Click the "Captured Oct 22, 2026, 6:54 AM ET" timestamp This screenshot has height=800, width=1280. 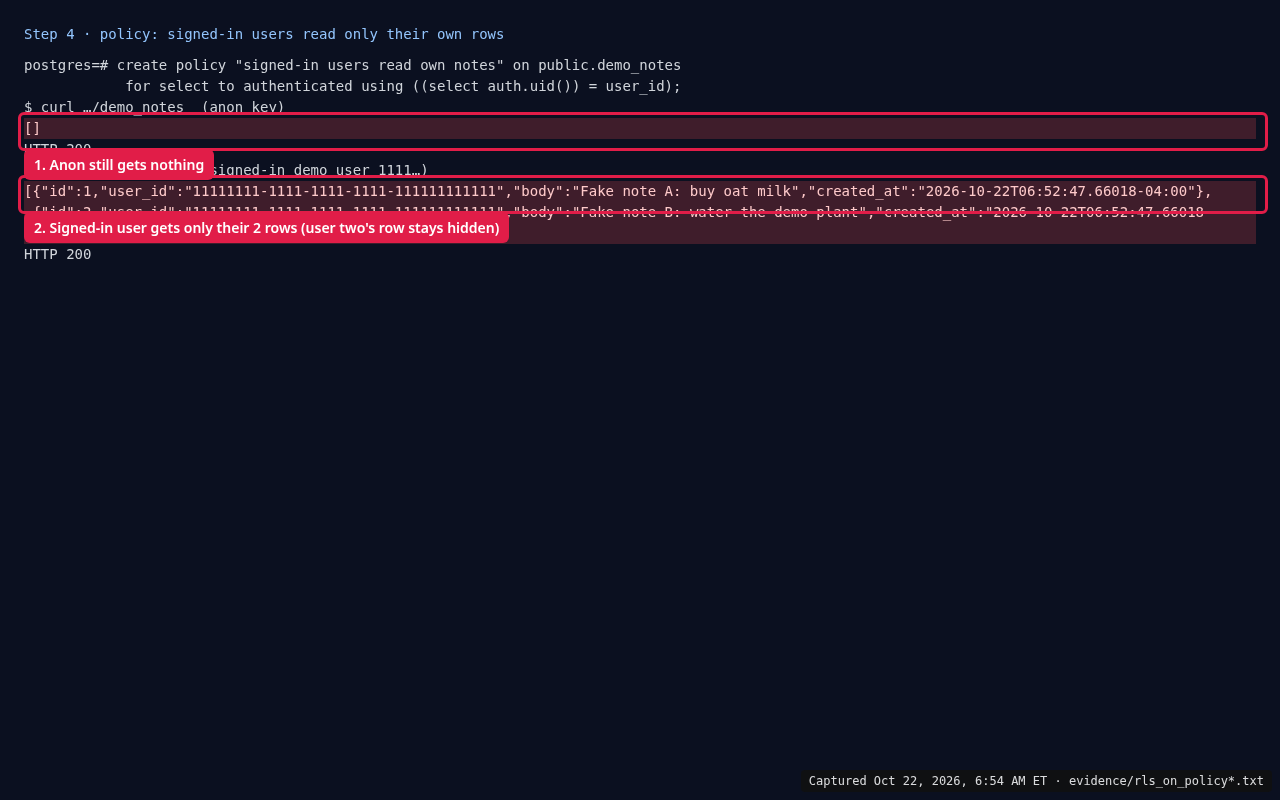click(928, 781)
